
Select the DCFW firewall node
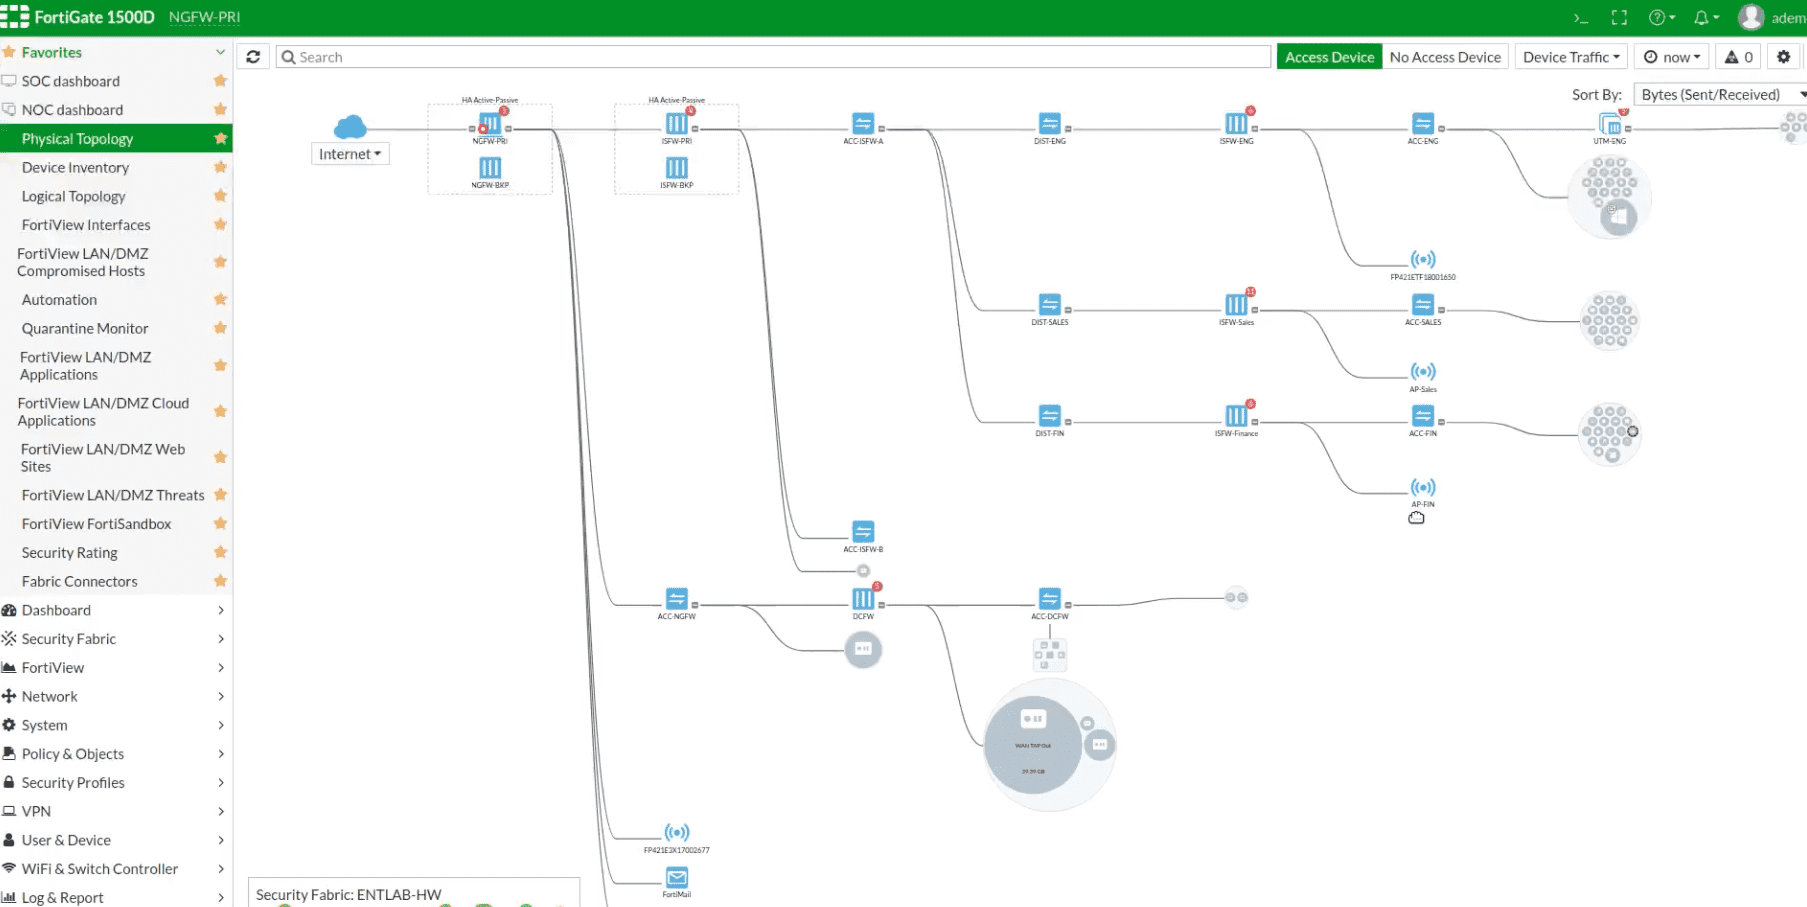pos(863,599)
